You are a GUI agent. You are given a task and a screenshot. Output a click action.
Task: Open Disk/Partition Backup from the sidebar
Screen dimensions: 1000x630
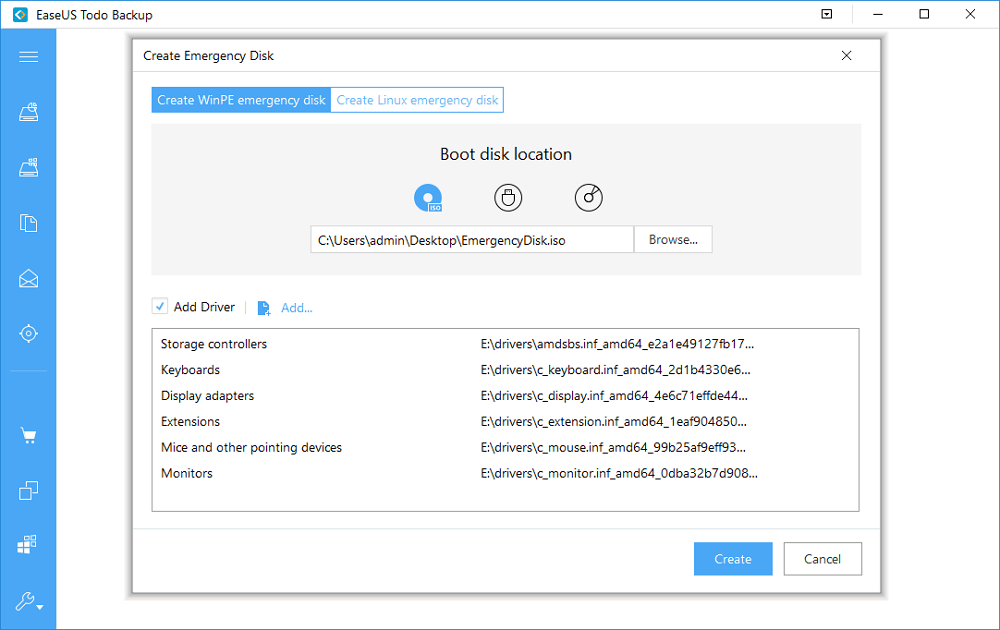click(28, 112)
